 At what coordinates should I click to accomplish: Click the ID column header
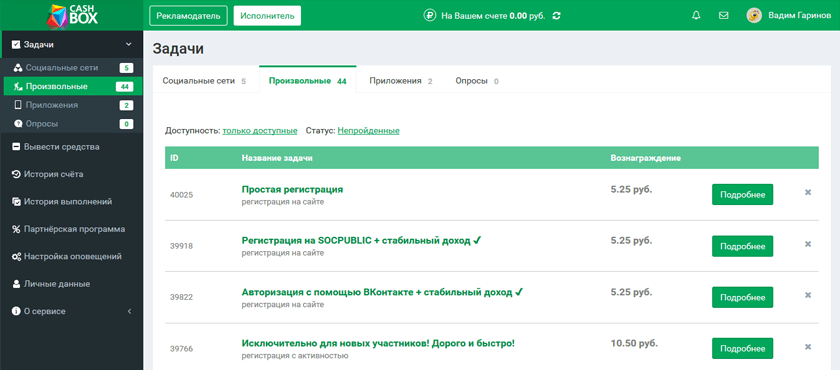(174, 158)
